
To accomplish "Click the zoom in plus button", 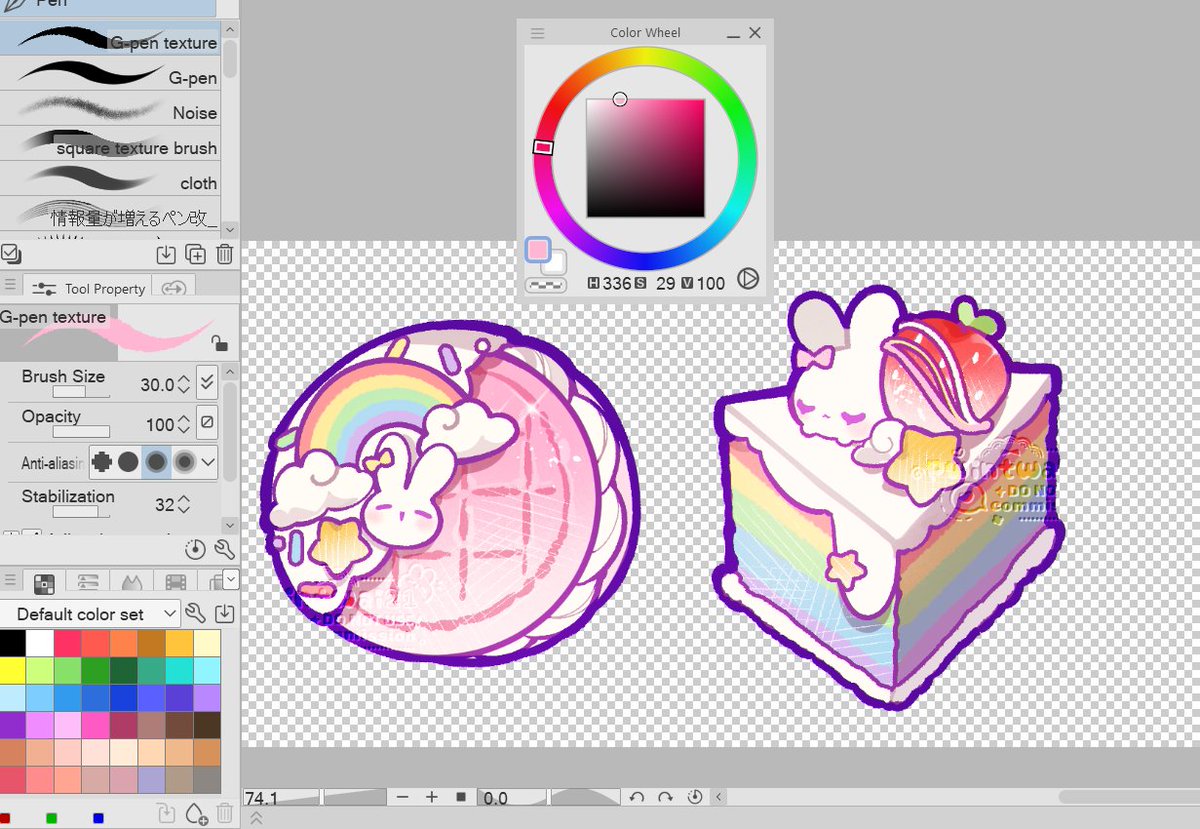I will click(432, 797).
